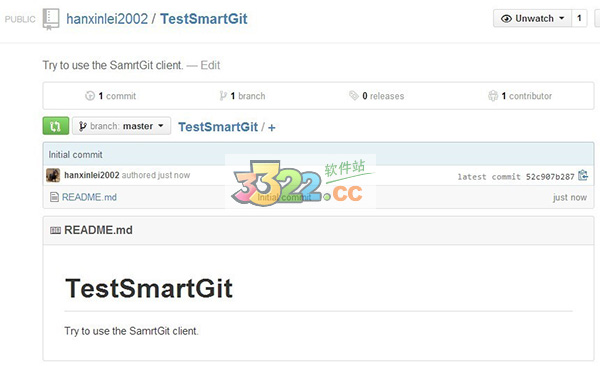Click the green compare and review button
The height and width of the screenshot is (366, 600).
click(56, 126)
